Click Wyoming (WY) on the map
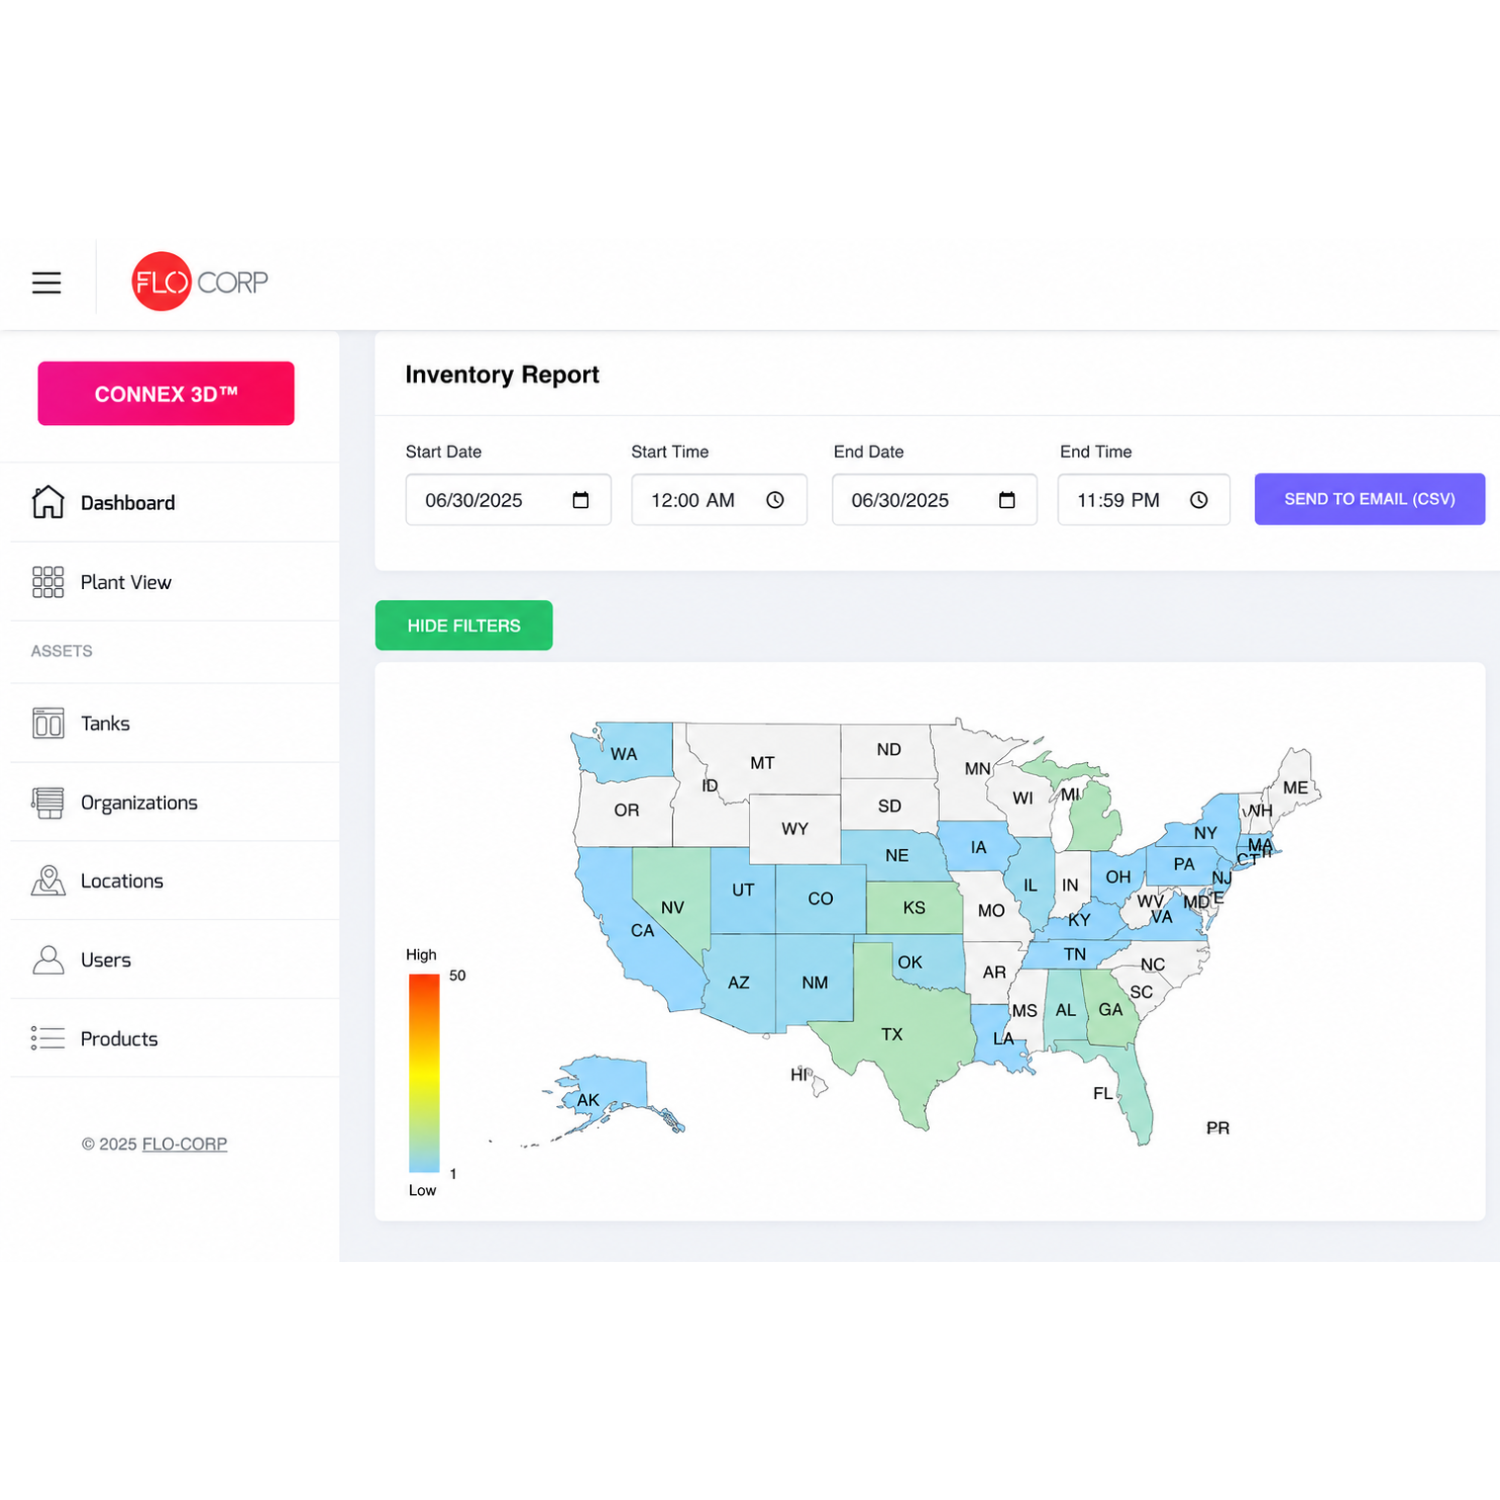The height and width of the screenshot is (1500, 1500). pos(795,829)
